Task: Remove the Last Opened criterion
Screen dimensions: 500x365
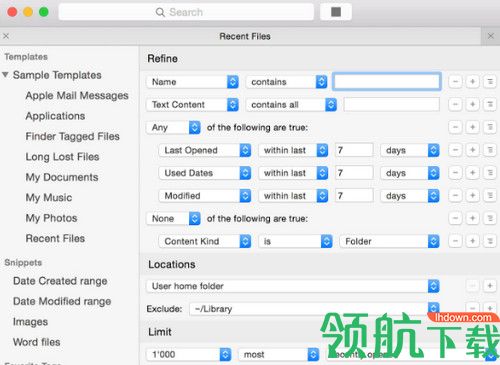Action: pos(455,150)
